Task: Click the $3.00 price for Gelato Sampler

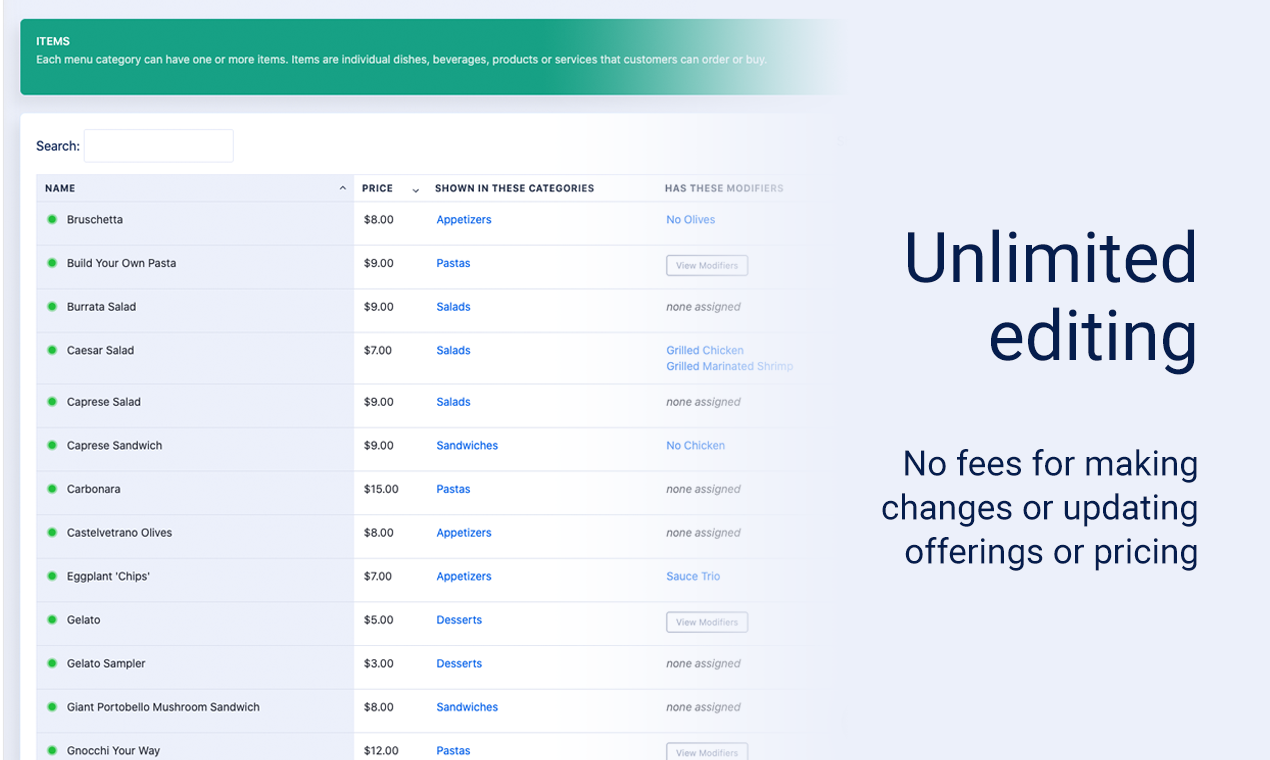Action: [379, 663]
